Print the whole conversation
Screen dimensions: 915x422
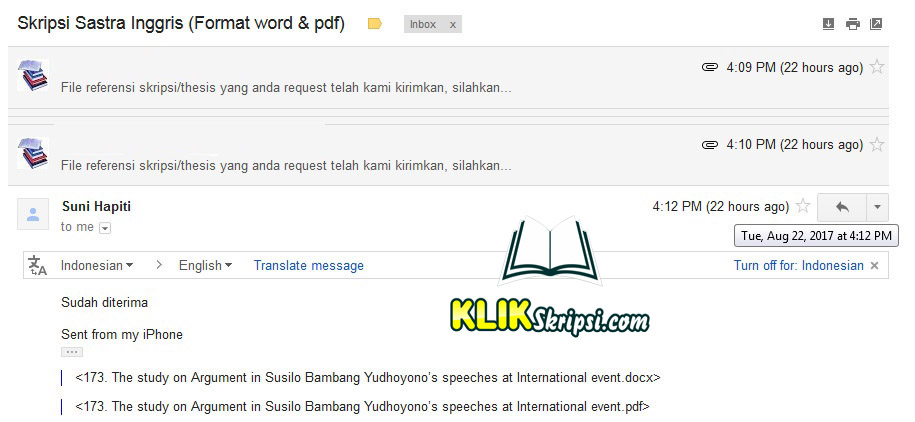coord(853,24)
